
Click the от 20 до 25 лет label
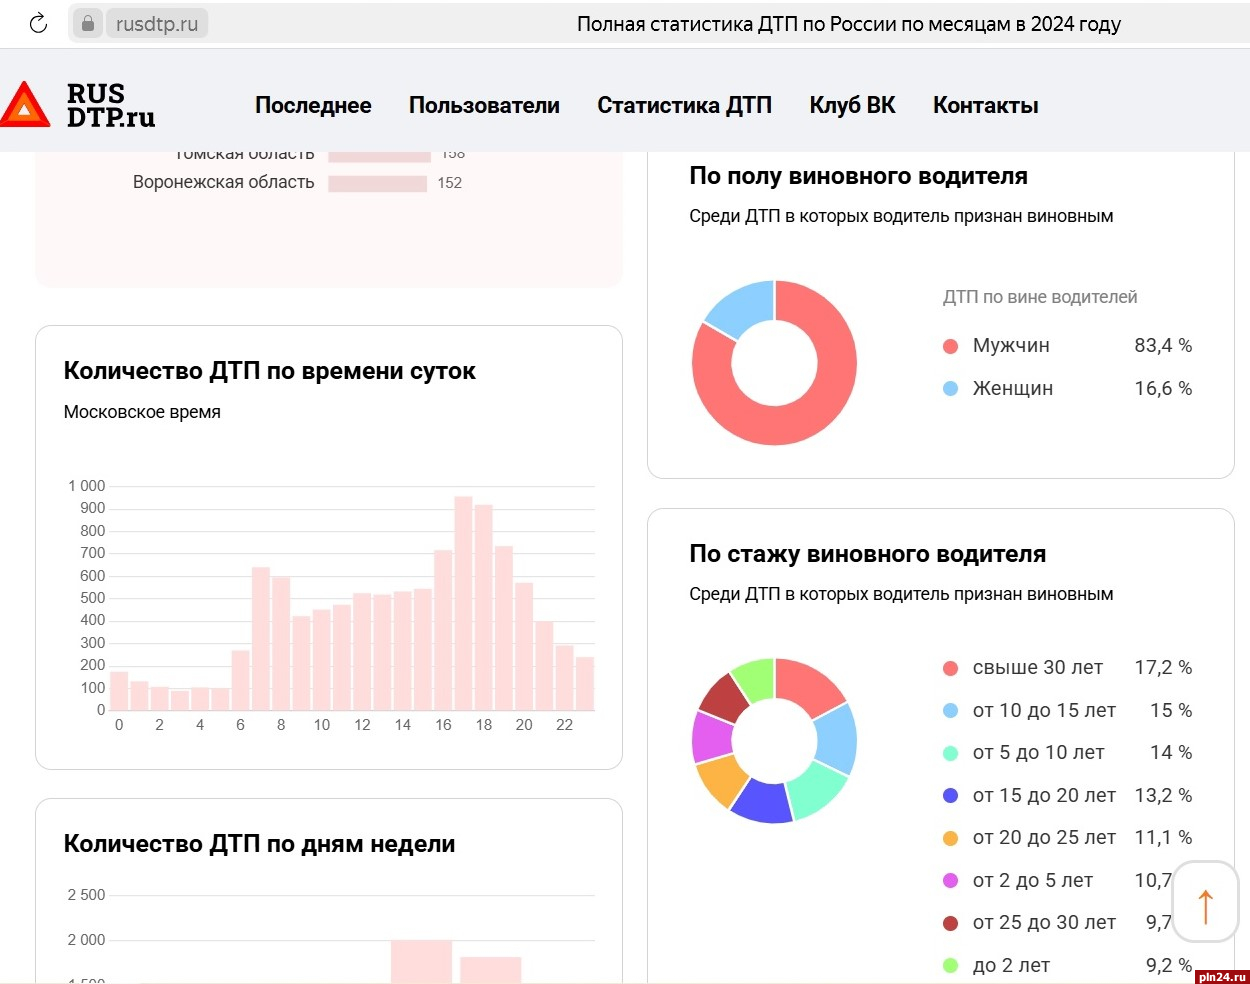tap(1044, 838)
